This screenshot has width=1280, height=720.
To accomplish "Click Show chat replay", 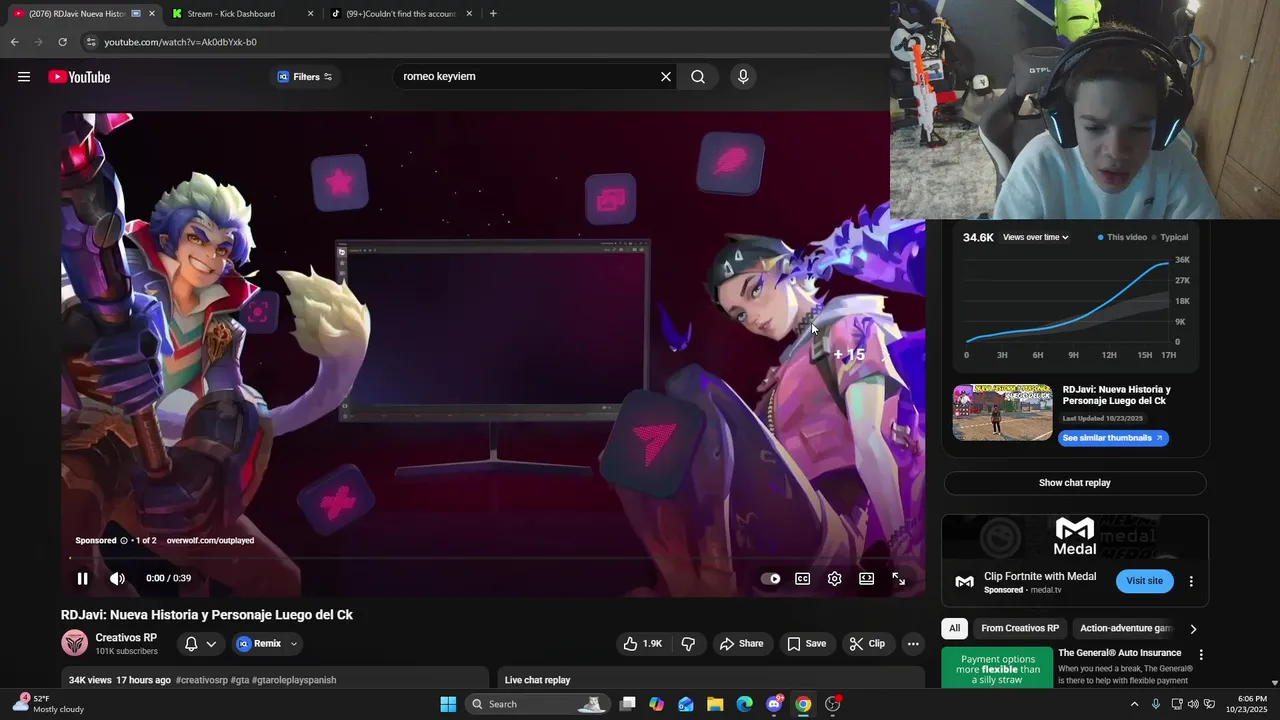I will point(1075,483).
